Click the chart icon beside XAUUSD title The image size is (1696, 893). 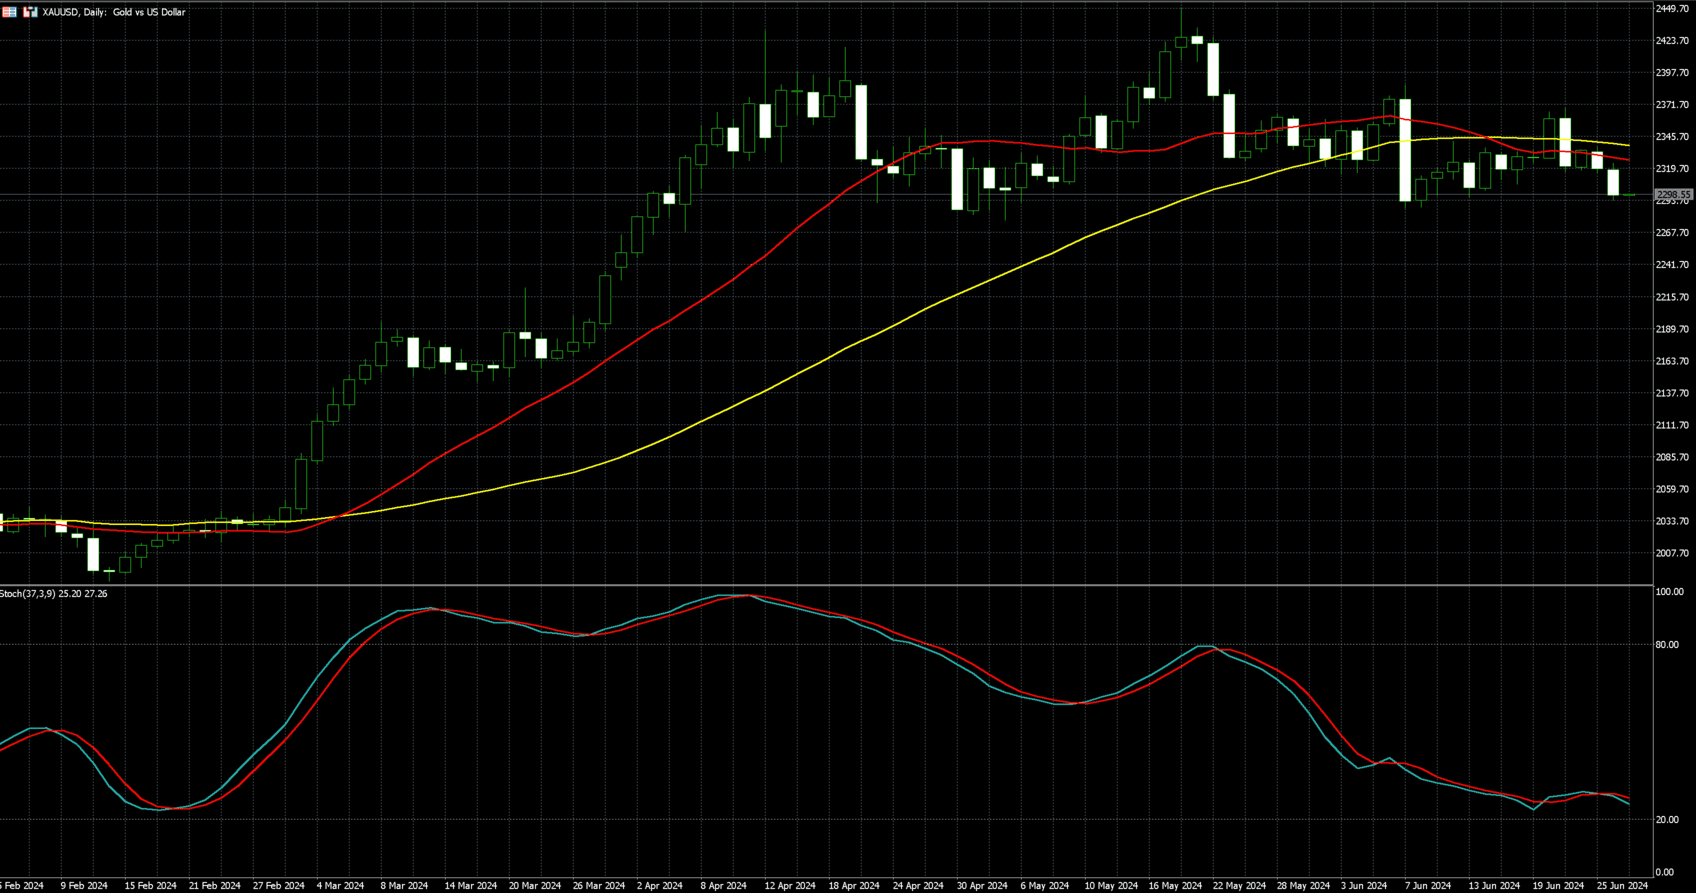30,12
